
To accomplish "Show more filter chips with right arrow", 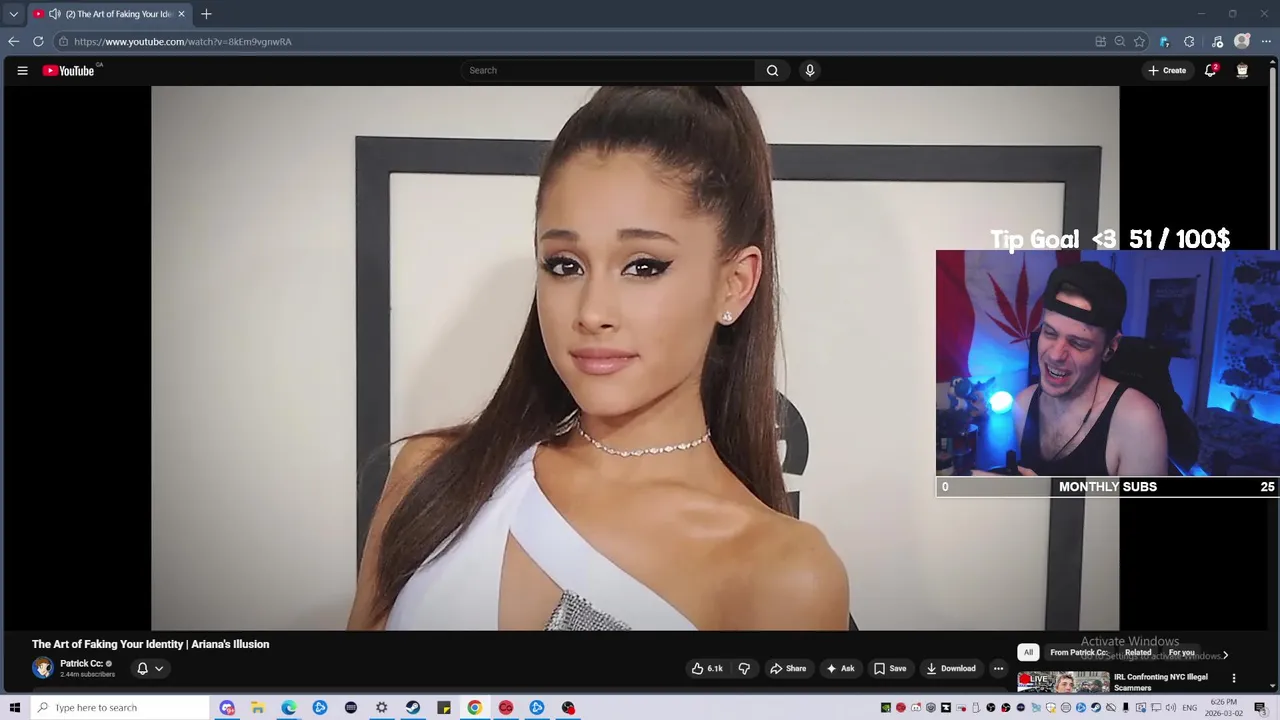I will tap(1225, 655).
